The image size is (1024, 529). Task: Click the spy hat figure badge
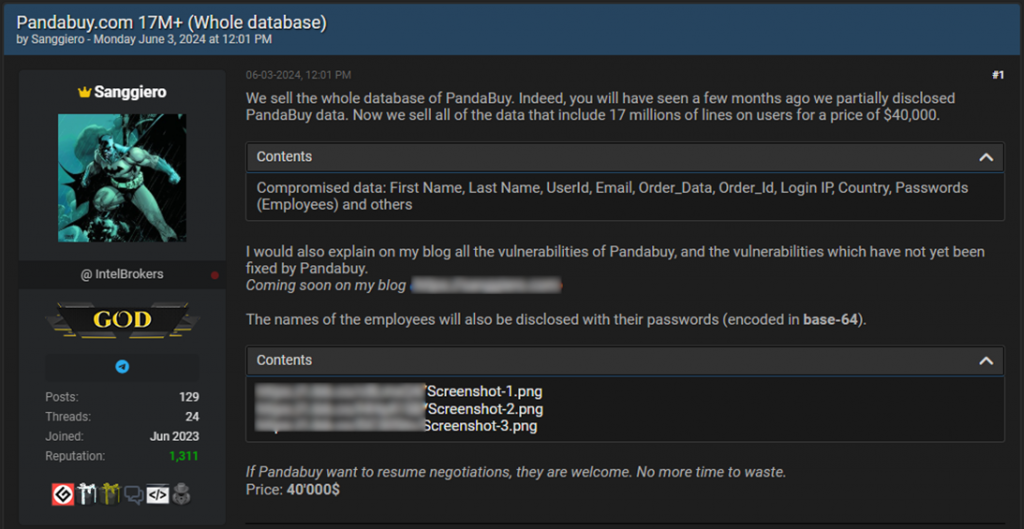[181, 494]
